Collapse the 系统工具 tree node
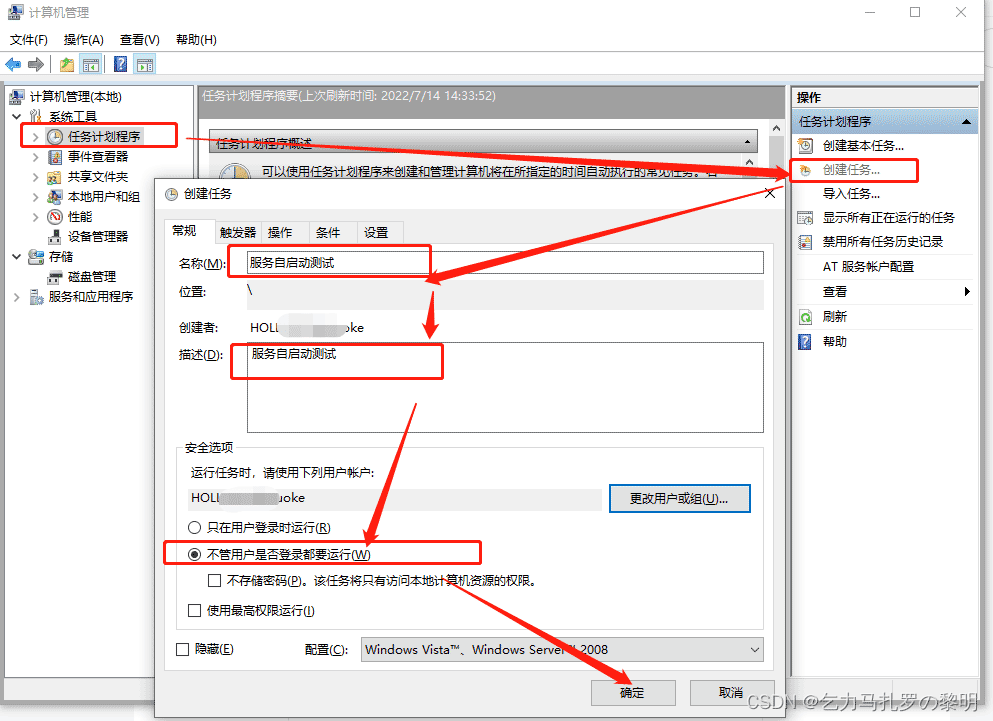993x721 pixels. [16, 114]
